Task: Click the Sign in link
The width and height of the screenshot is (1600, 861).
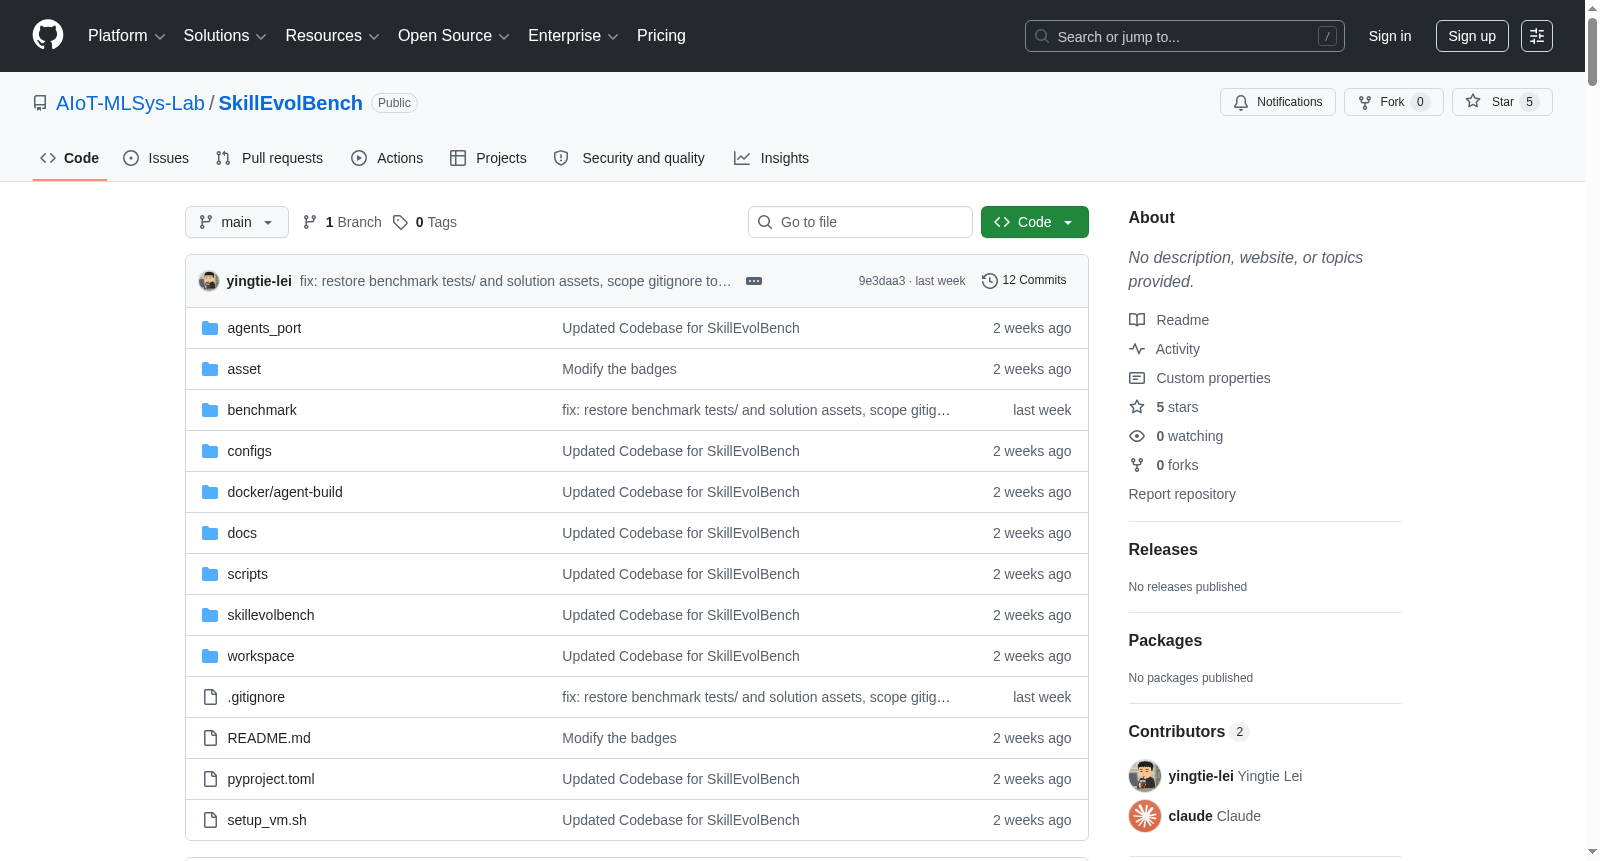Action: 1390,36
